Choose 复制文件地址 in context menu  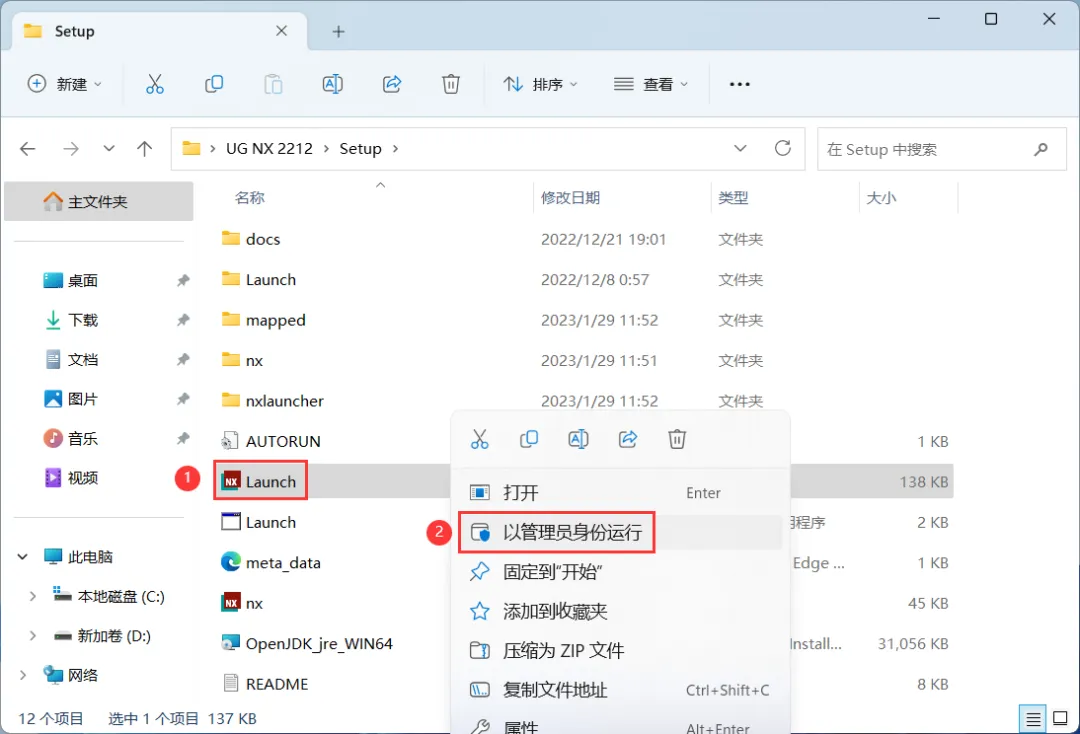(x=620, y=690)
